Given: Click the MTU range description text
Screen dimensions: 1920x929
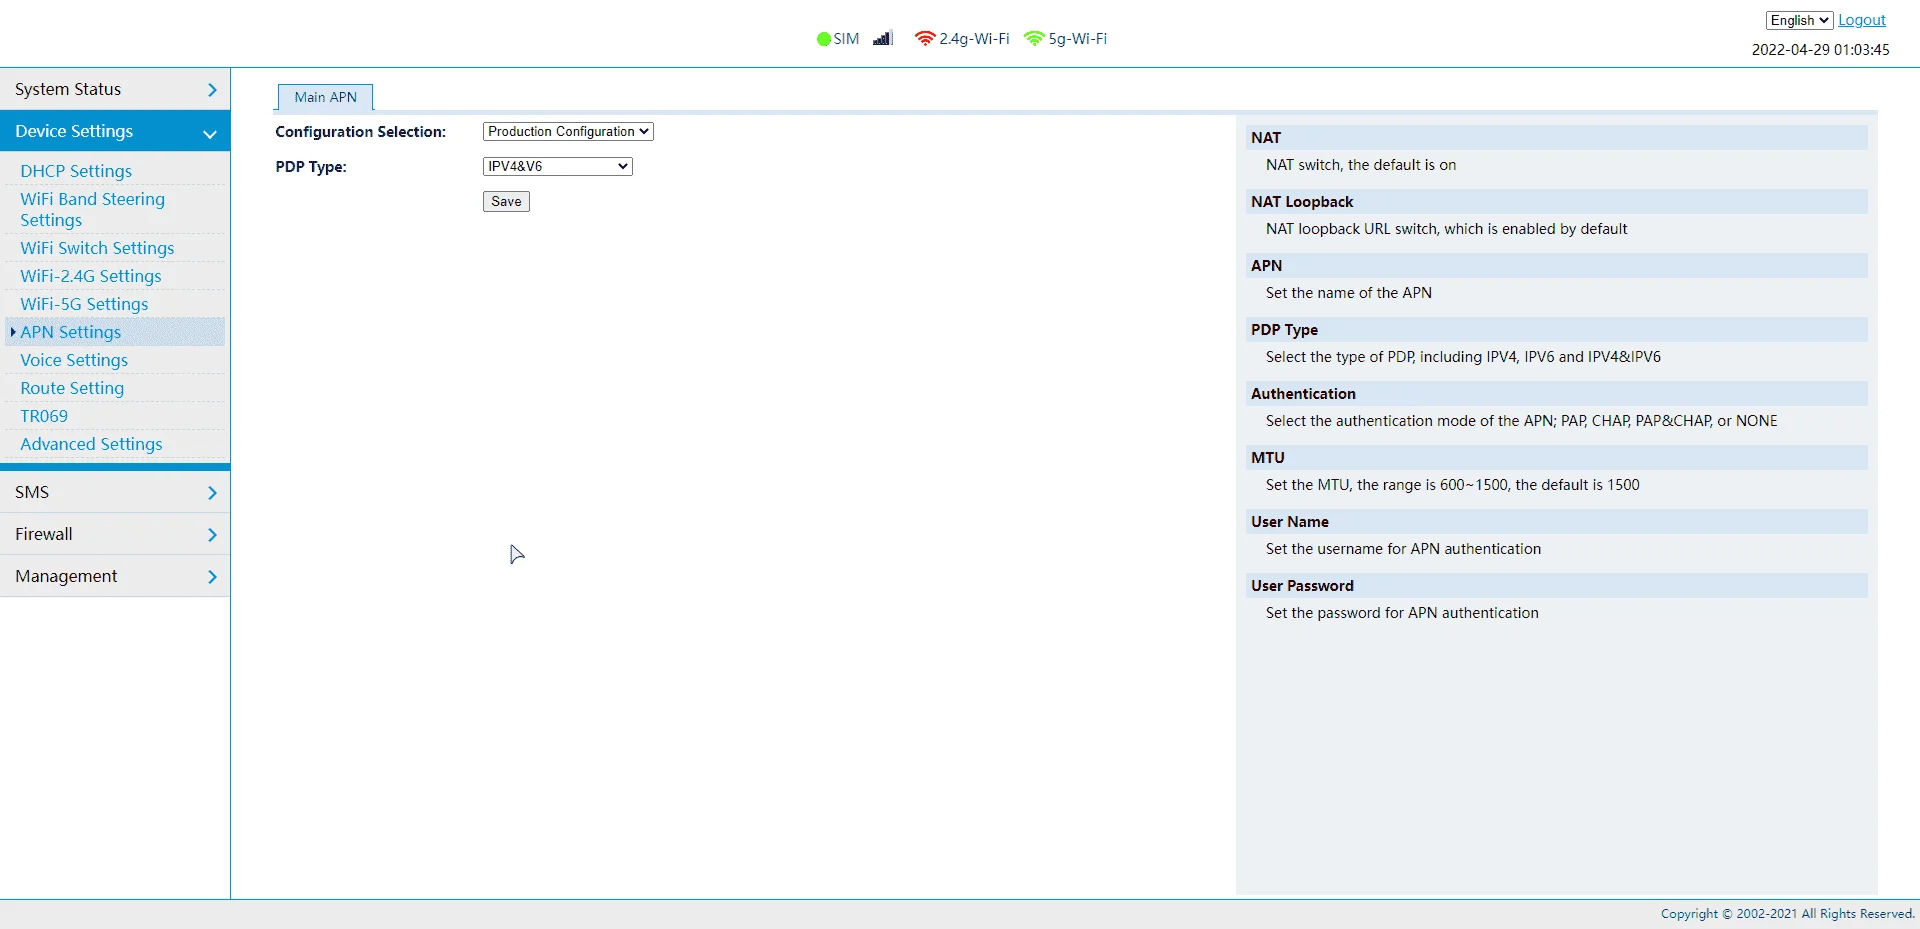Looking at the screenshot, I should pyautogui.click(x=1452, y=485).
